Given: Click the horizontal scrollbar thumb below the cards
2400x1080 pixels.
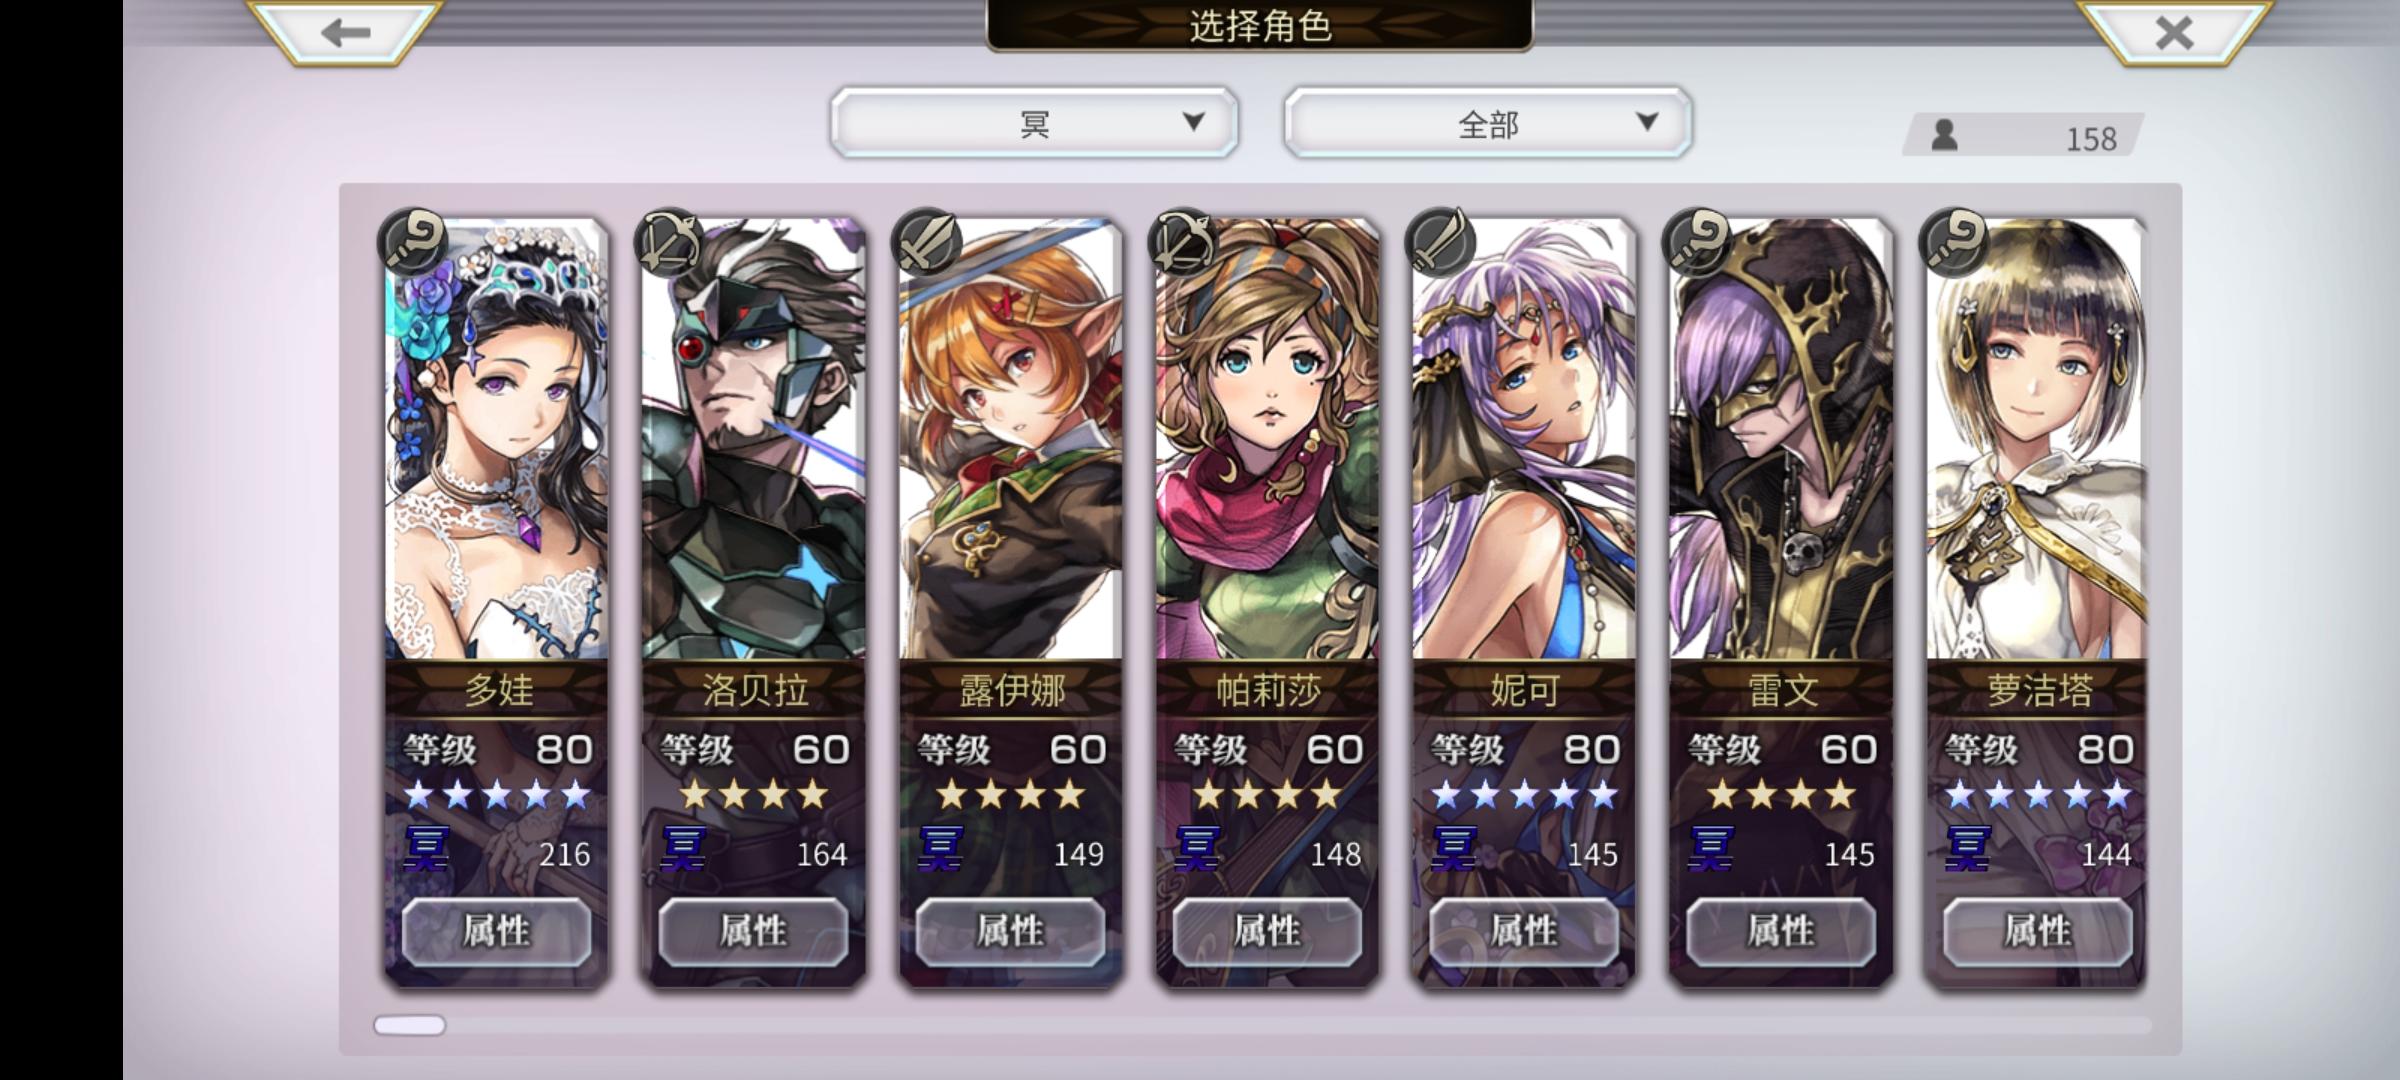Looking at the screenshot, I should click(410, 1025).
